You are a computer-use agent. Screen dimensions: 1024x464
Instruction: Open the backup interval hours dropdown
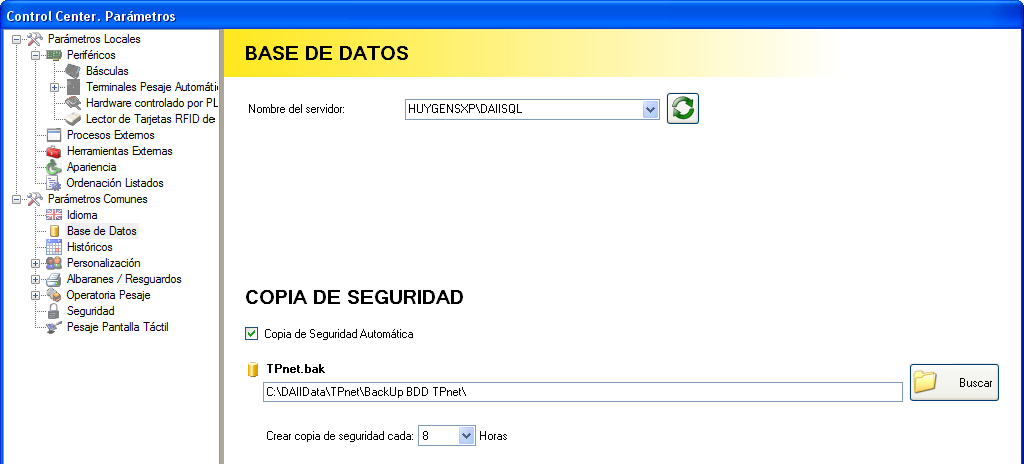pos(466,436)
